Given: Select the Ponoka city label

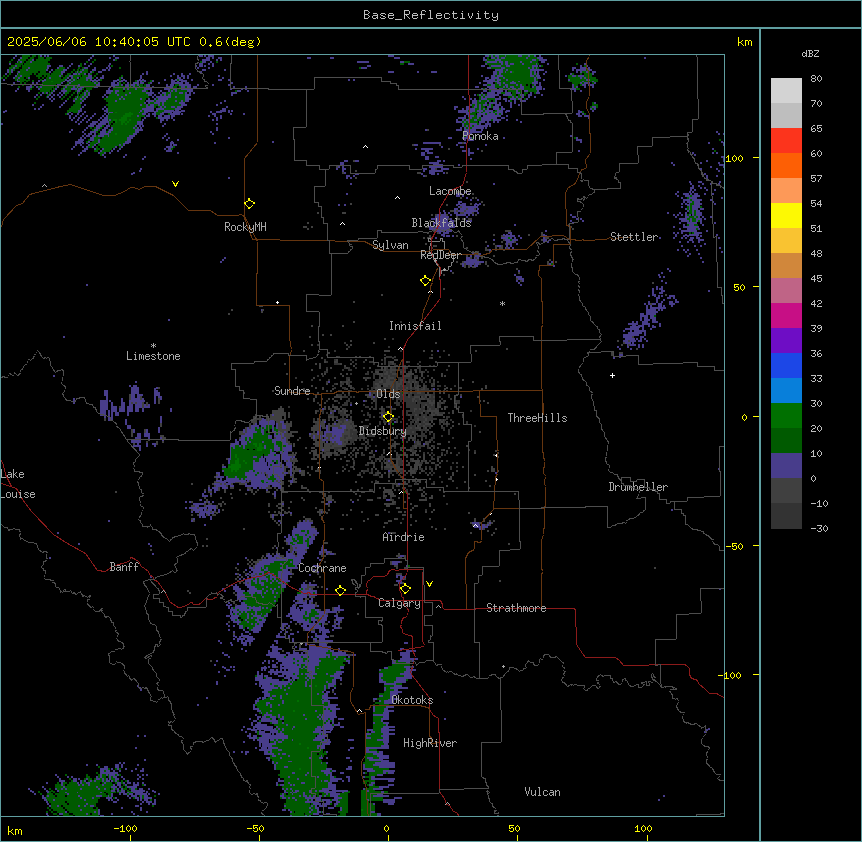Looking at the screenshot, I should pyautogui.click(x=480, y=136).
